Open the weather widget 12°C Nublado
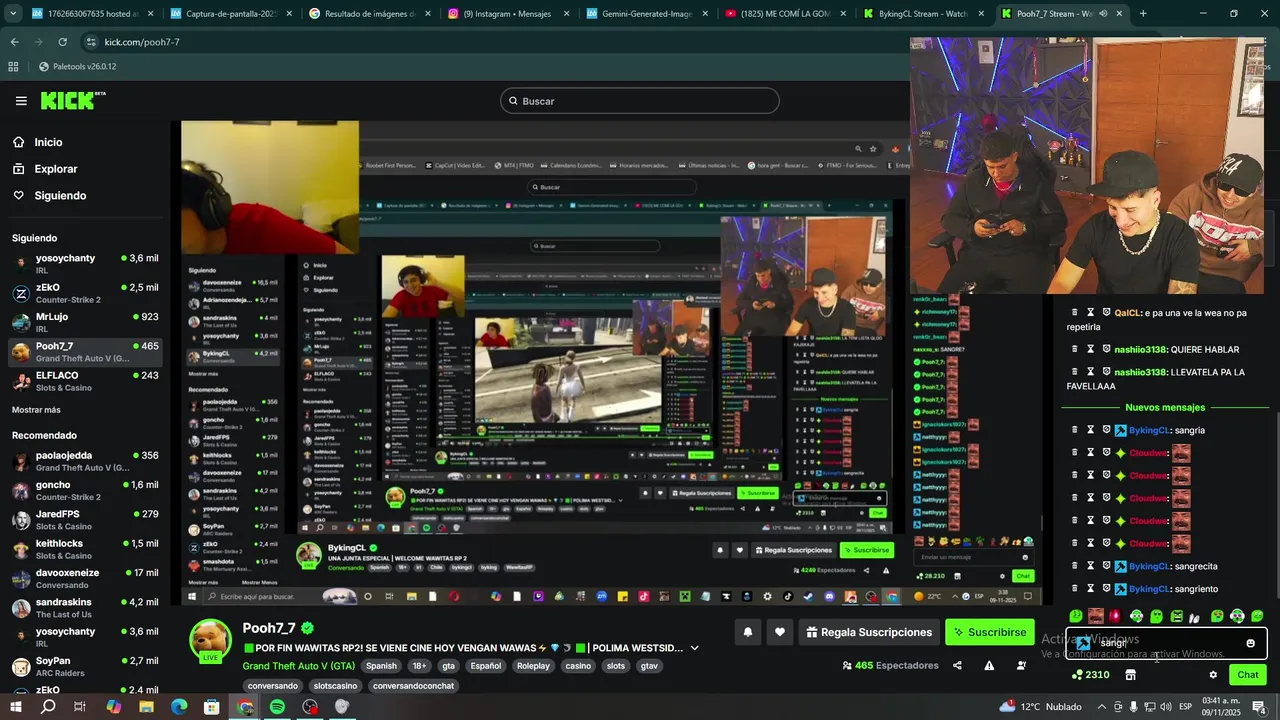Image resolution: width=1280 pixels, height=720 pixels. 1040,707
